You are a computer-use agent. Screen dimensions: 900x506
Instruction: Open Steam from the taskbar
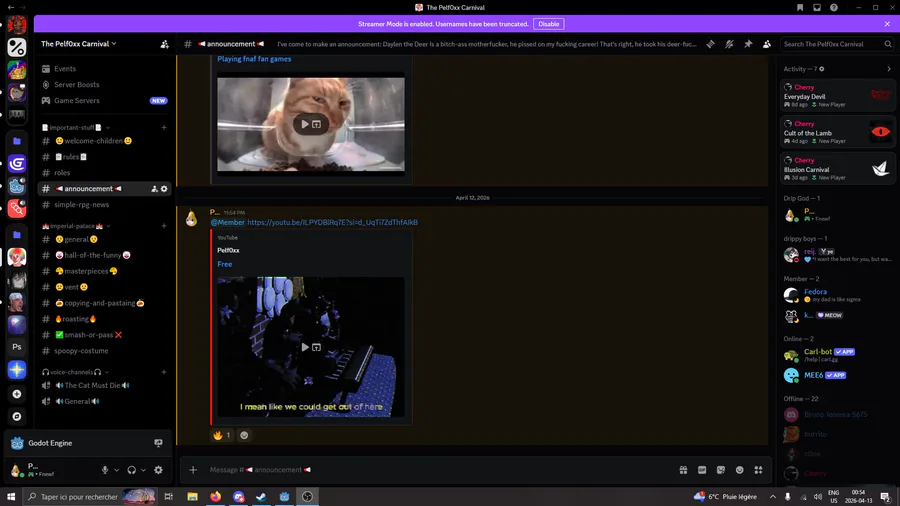[x=261, y=497]
